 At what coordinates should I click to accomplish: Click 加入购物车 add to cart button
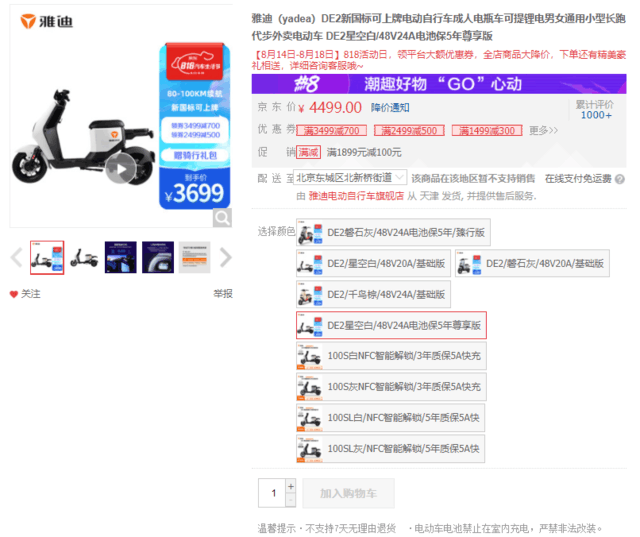click(349, 493)
